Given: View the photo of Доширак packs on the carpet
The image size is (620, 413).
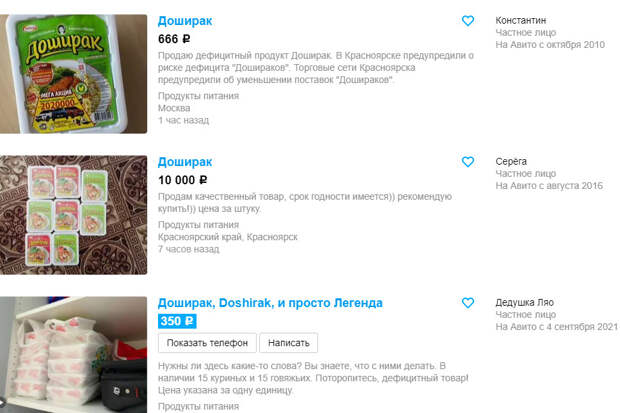Looking at the screenshot, I should [x=74, y=215].
